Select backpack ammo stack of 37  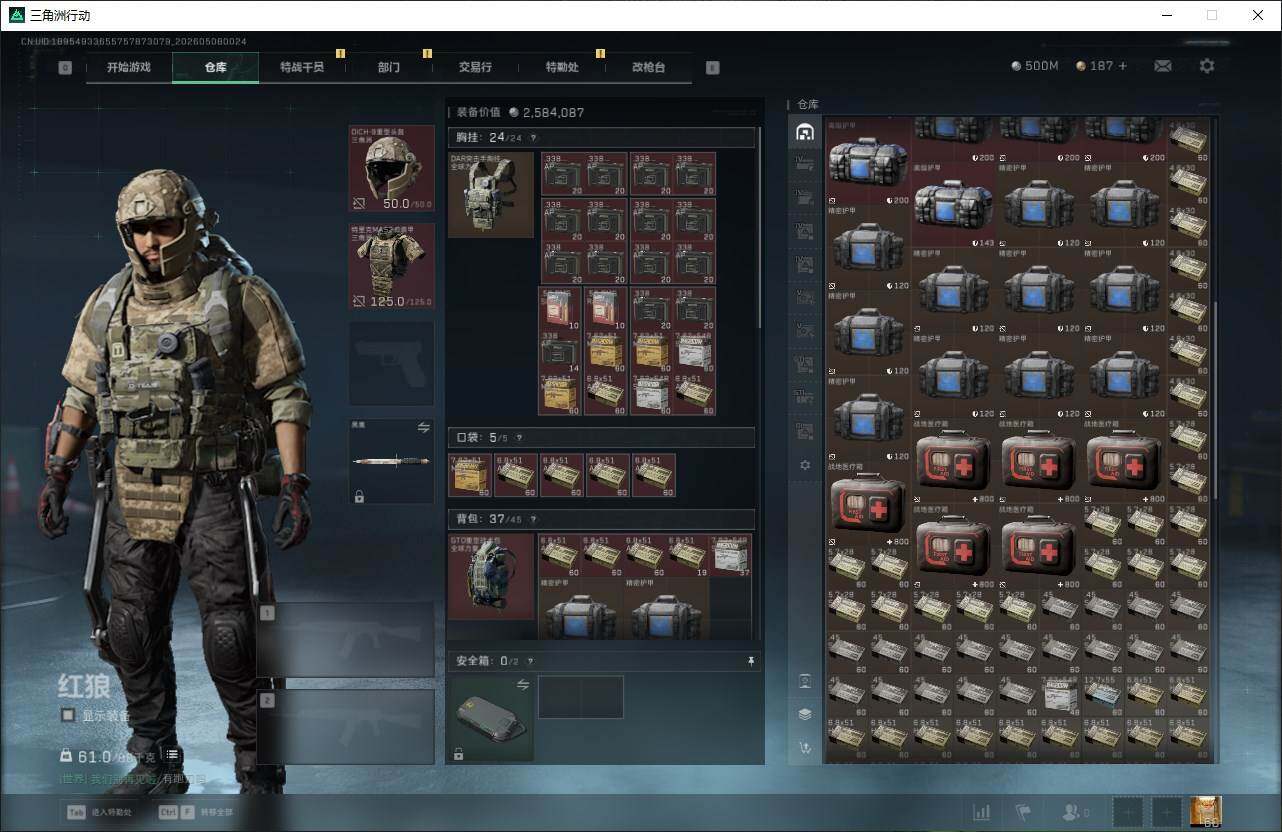(731, 556)
